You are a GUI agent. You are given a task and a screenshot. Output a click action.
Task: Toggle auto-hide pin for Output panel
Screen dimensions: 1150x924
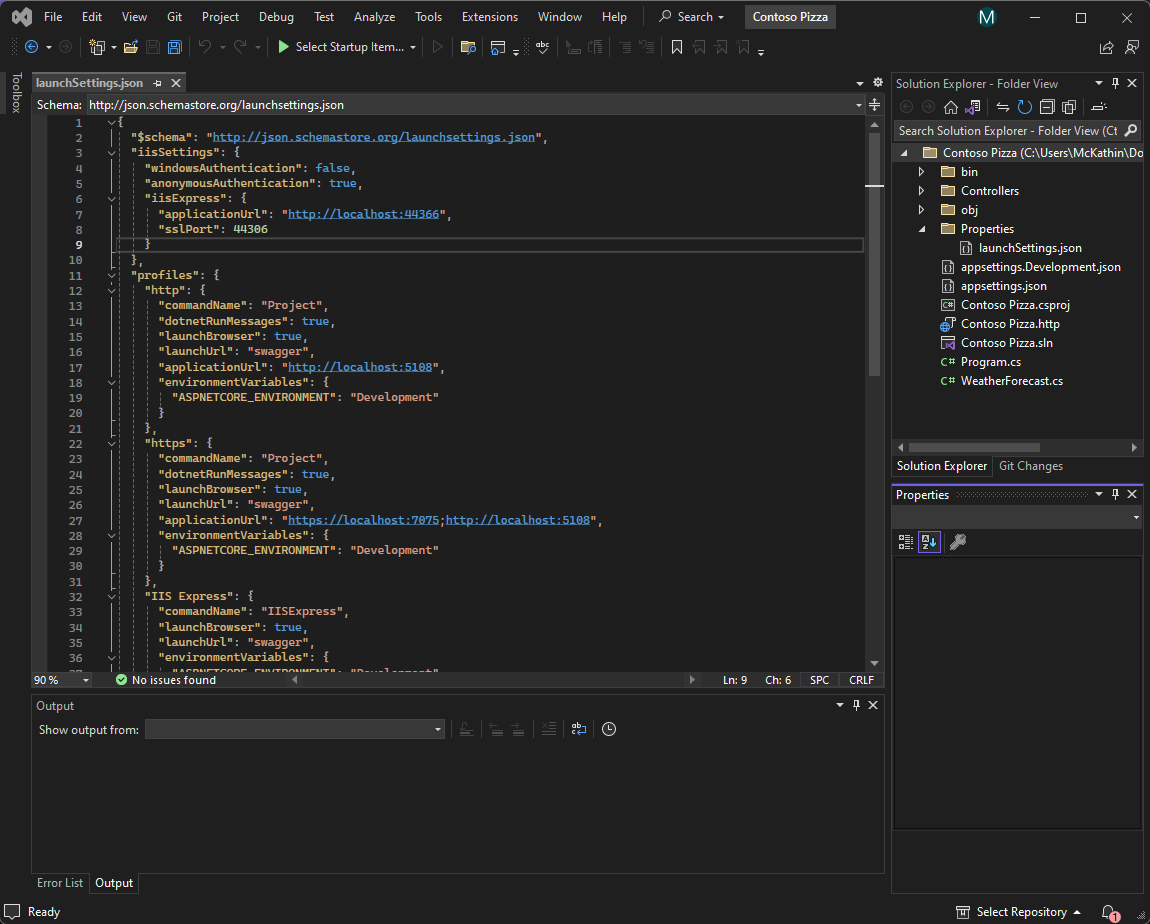pos(856,705)
